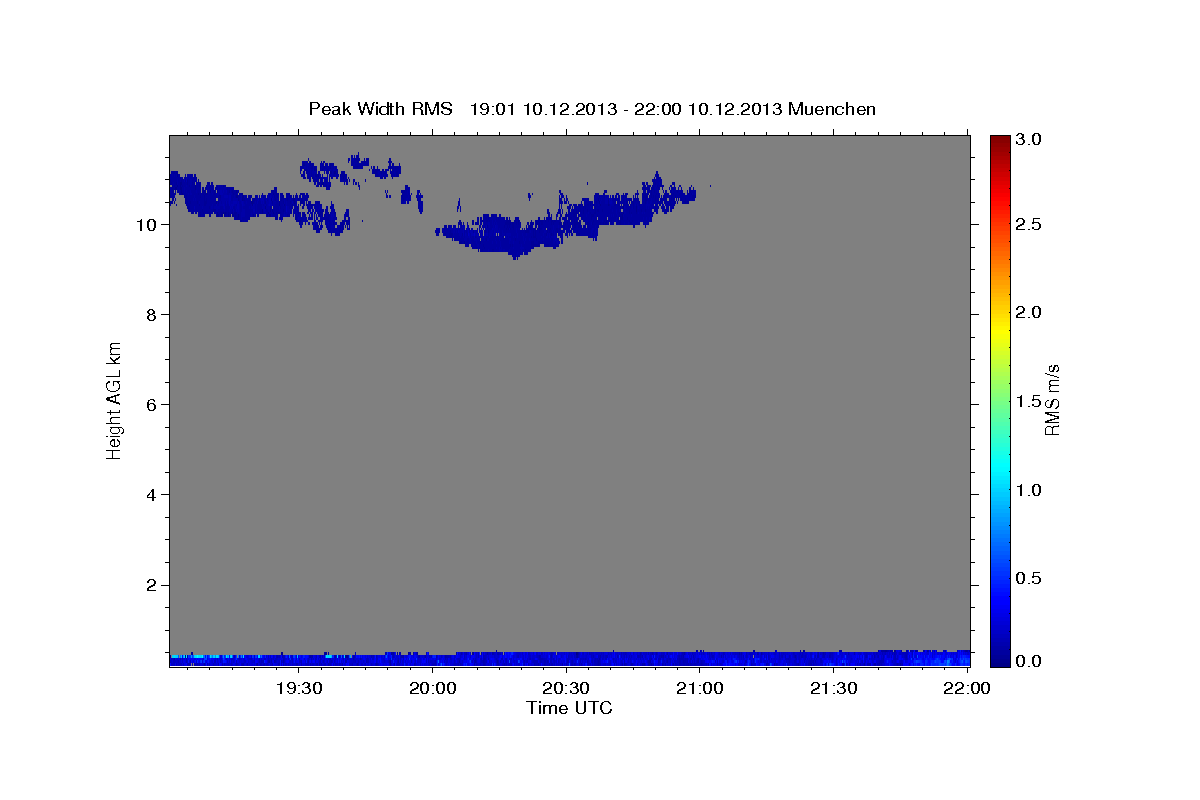Click the height tick label 8

click(153, 315)
